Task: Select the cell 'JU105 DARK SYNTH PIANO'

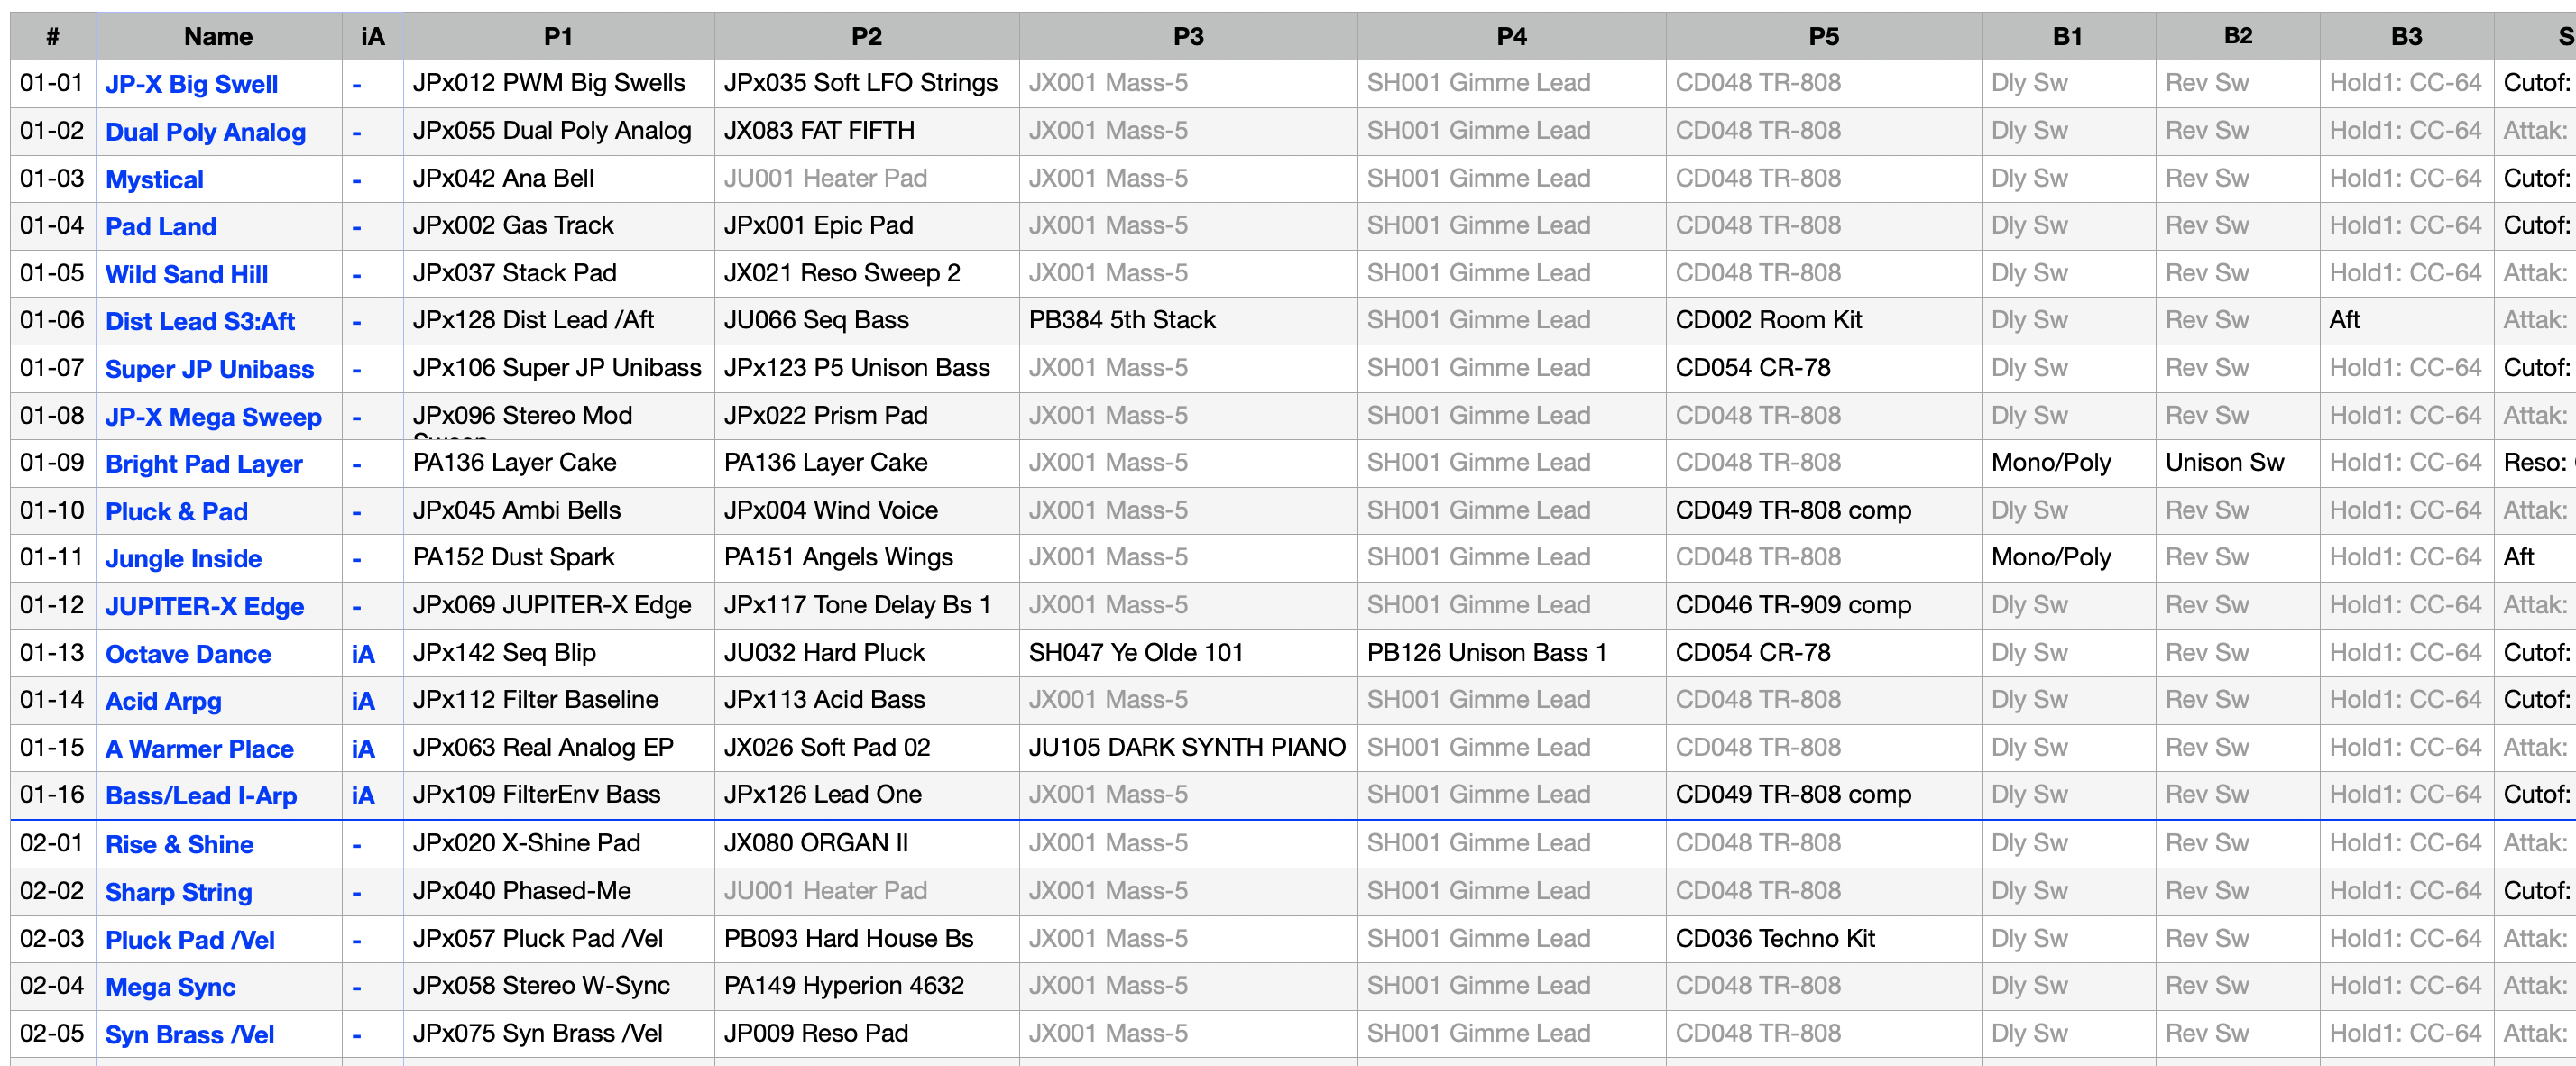Action: [x=1187, y=748]
